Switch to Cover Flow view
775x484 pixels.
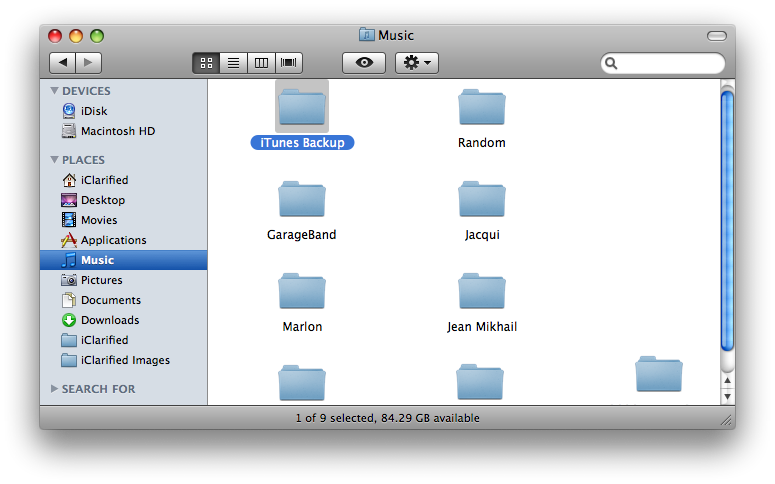pos(289,63)
